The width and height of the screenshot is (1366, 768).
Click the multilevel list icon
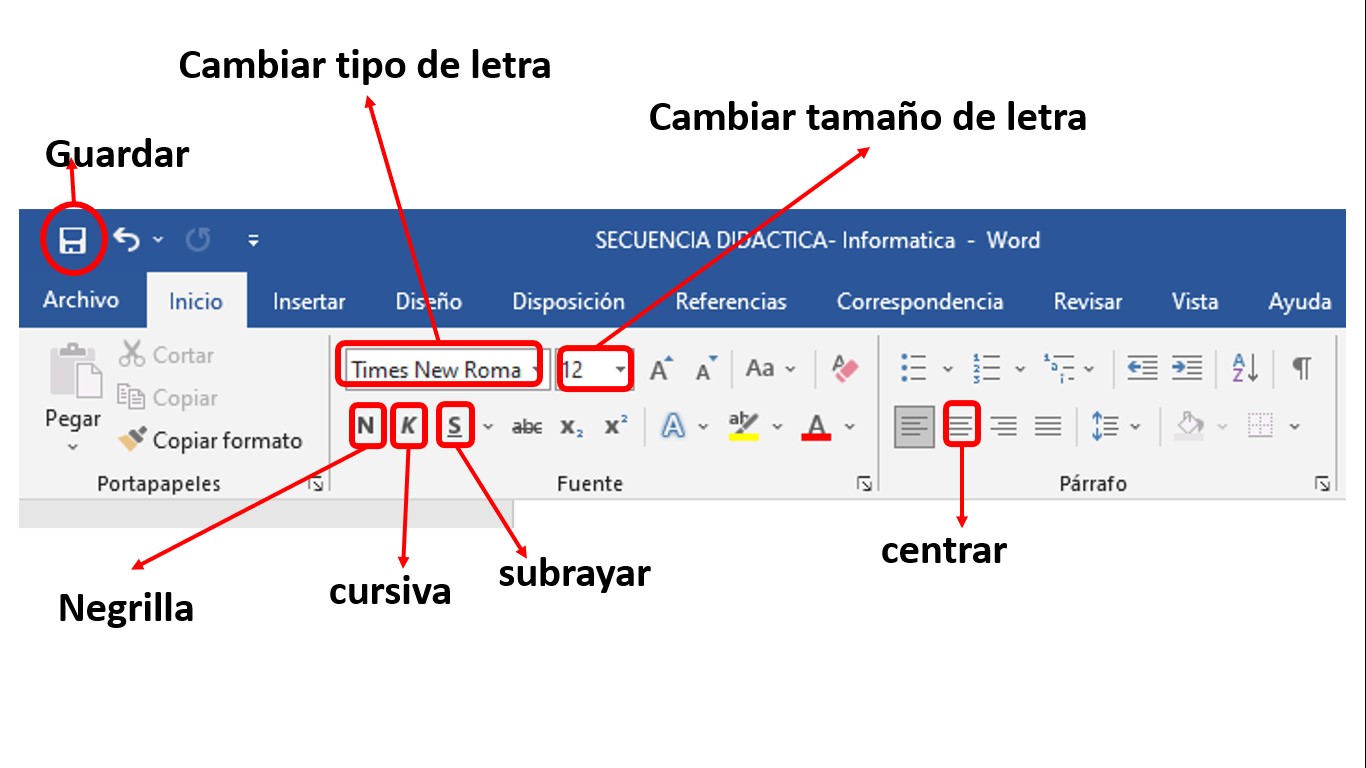click(1058, 369)
